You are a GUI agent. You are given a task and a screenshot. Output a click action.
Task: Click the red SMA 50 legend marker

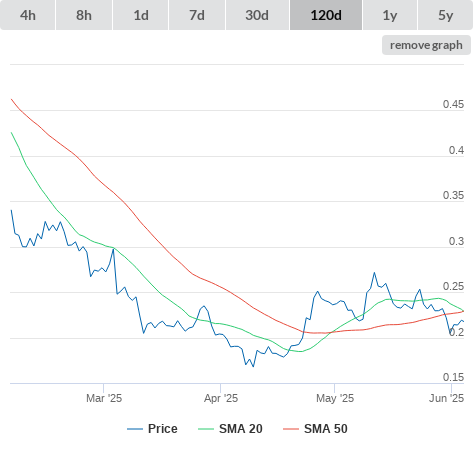tap(291, 429)
